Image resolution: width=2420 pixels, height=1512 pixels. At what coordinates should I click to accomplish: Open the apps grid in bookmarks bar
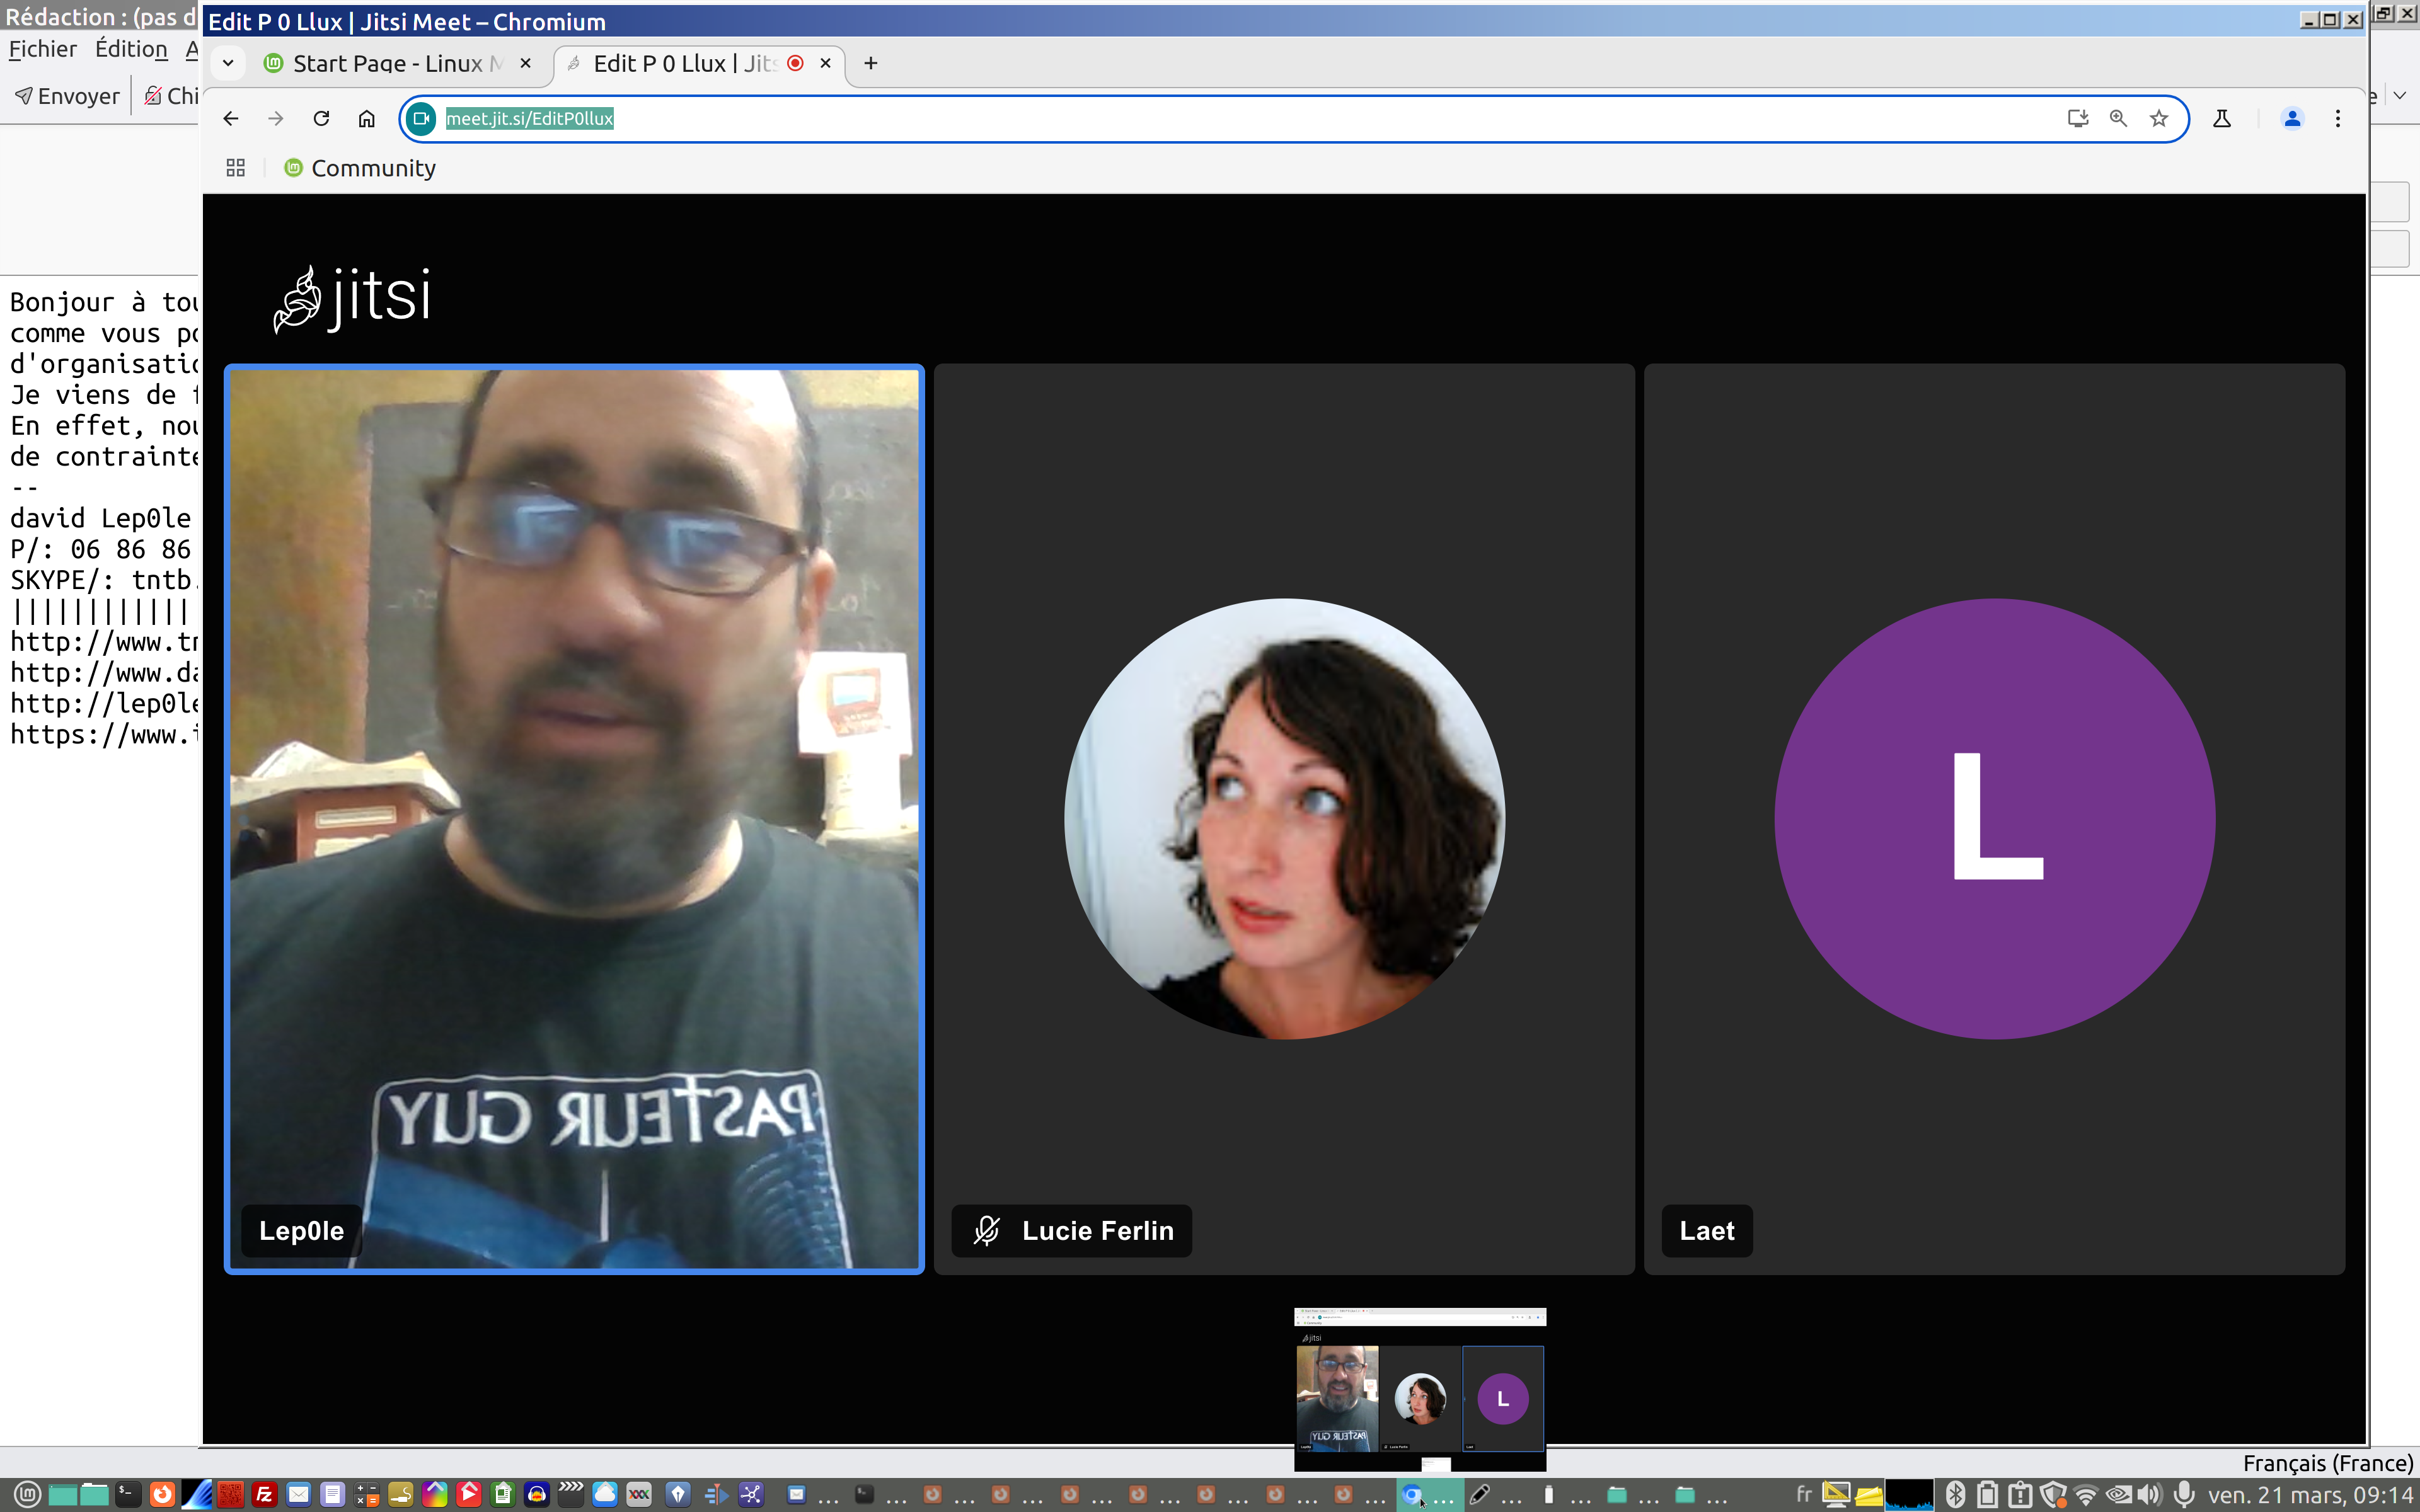pyautogui.click(x=236, y=168)
